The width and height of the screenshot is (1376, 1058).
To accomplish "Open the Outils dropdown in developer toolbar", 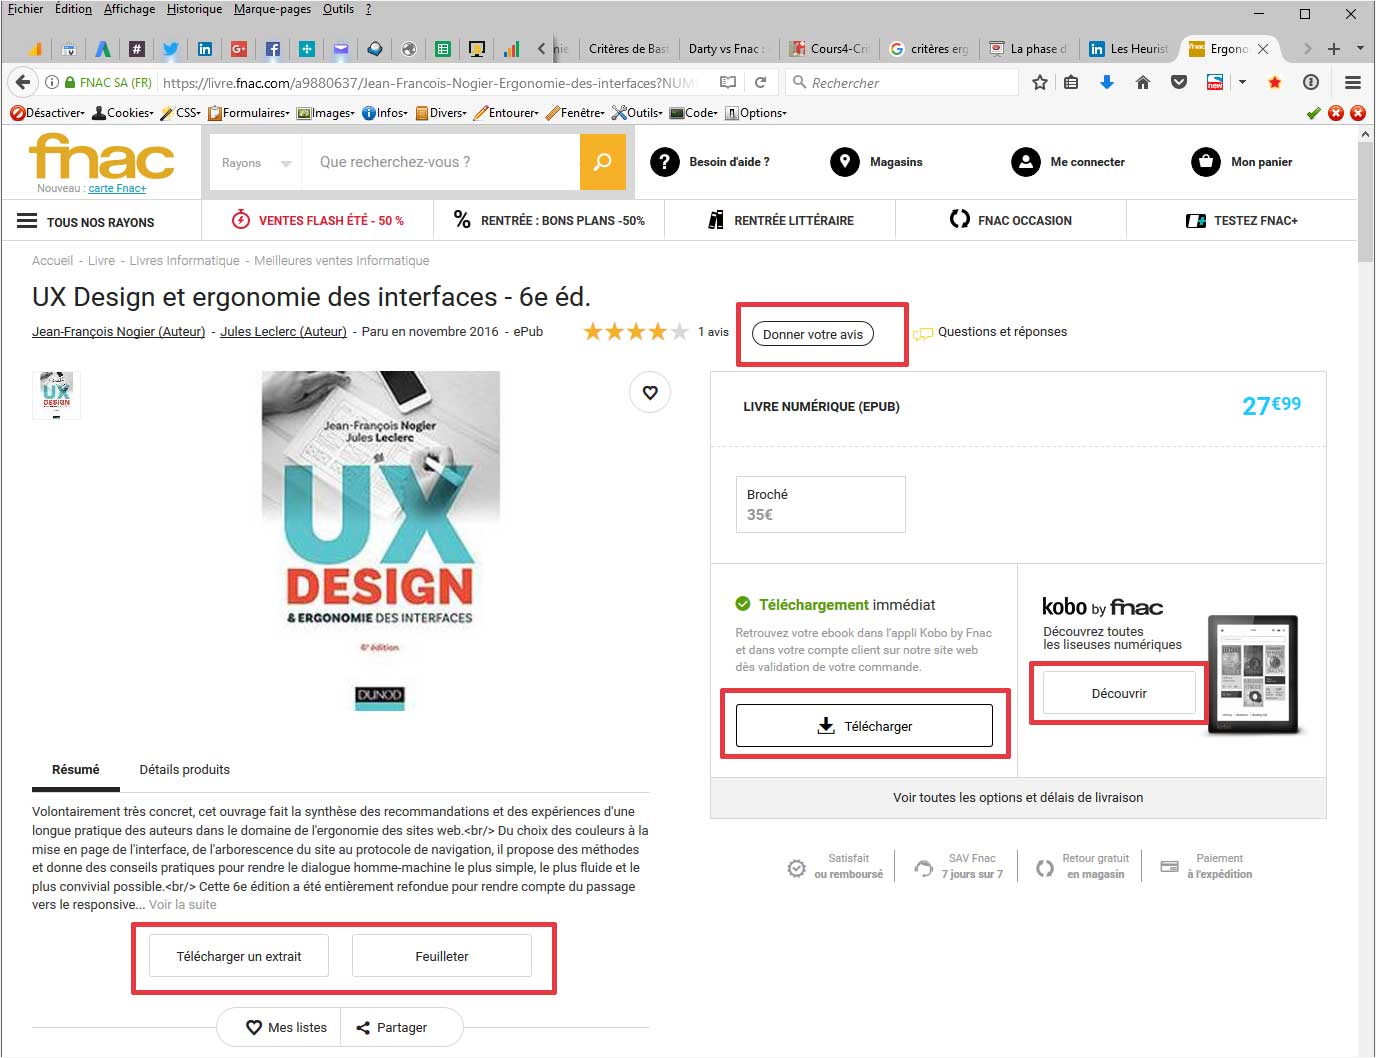I will pyautogui.click(x=638, y=113).
